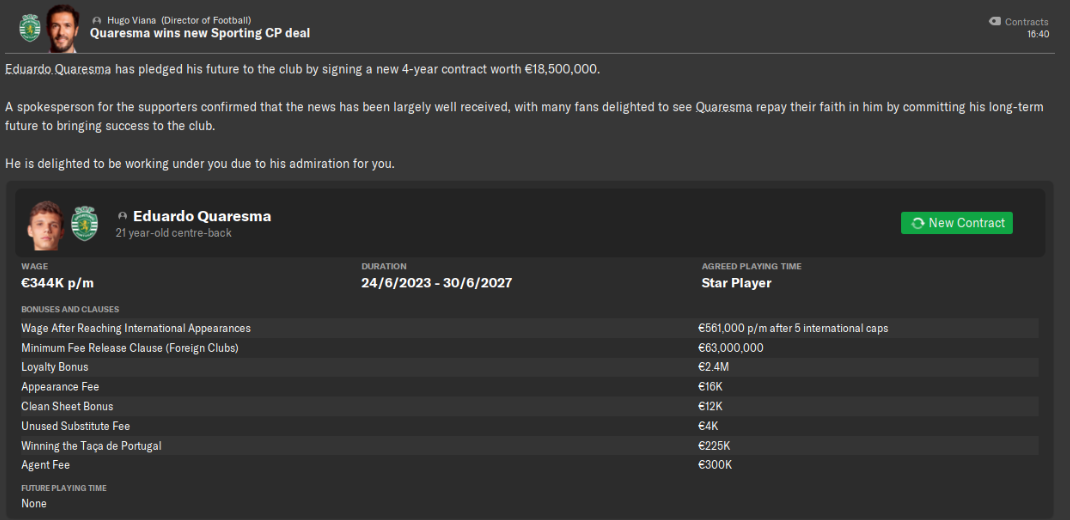
Task: Select the Contracts category label
Action: [1027, 21]
